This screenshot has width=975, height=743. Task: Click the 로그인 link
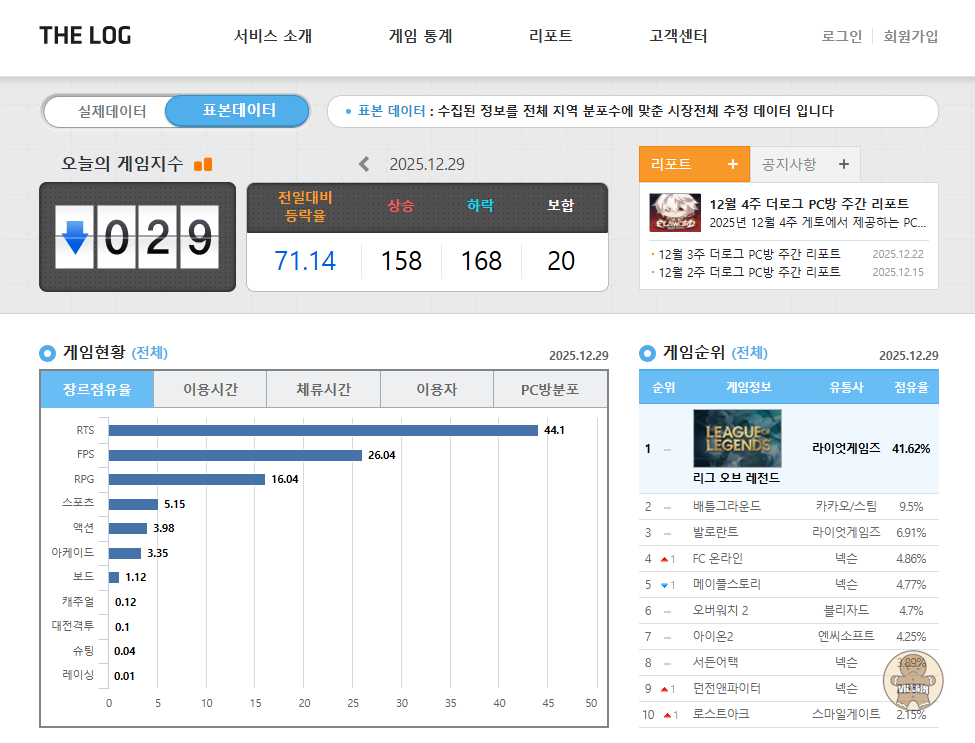point(841,36)
